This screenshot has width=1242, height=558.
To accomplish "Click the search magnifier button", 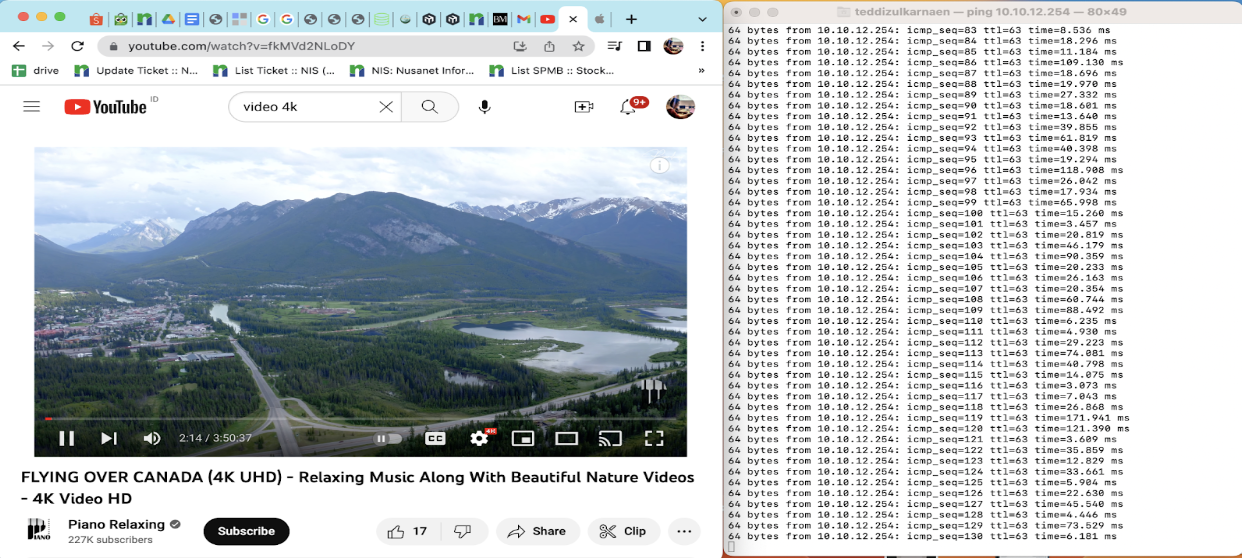I will pos(430,107).
